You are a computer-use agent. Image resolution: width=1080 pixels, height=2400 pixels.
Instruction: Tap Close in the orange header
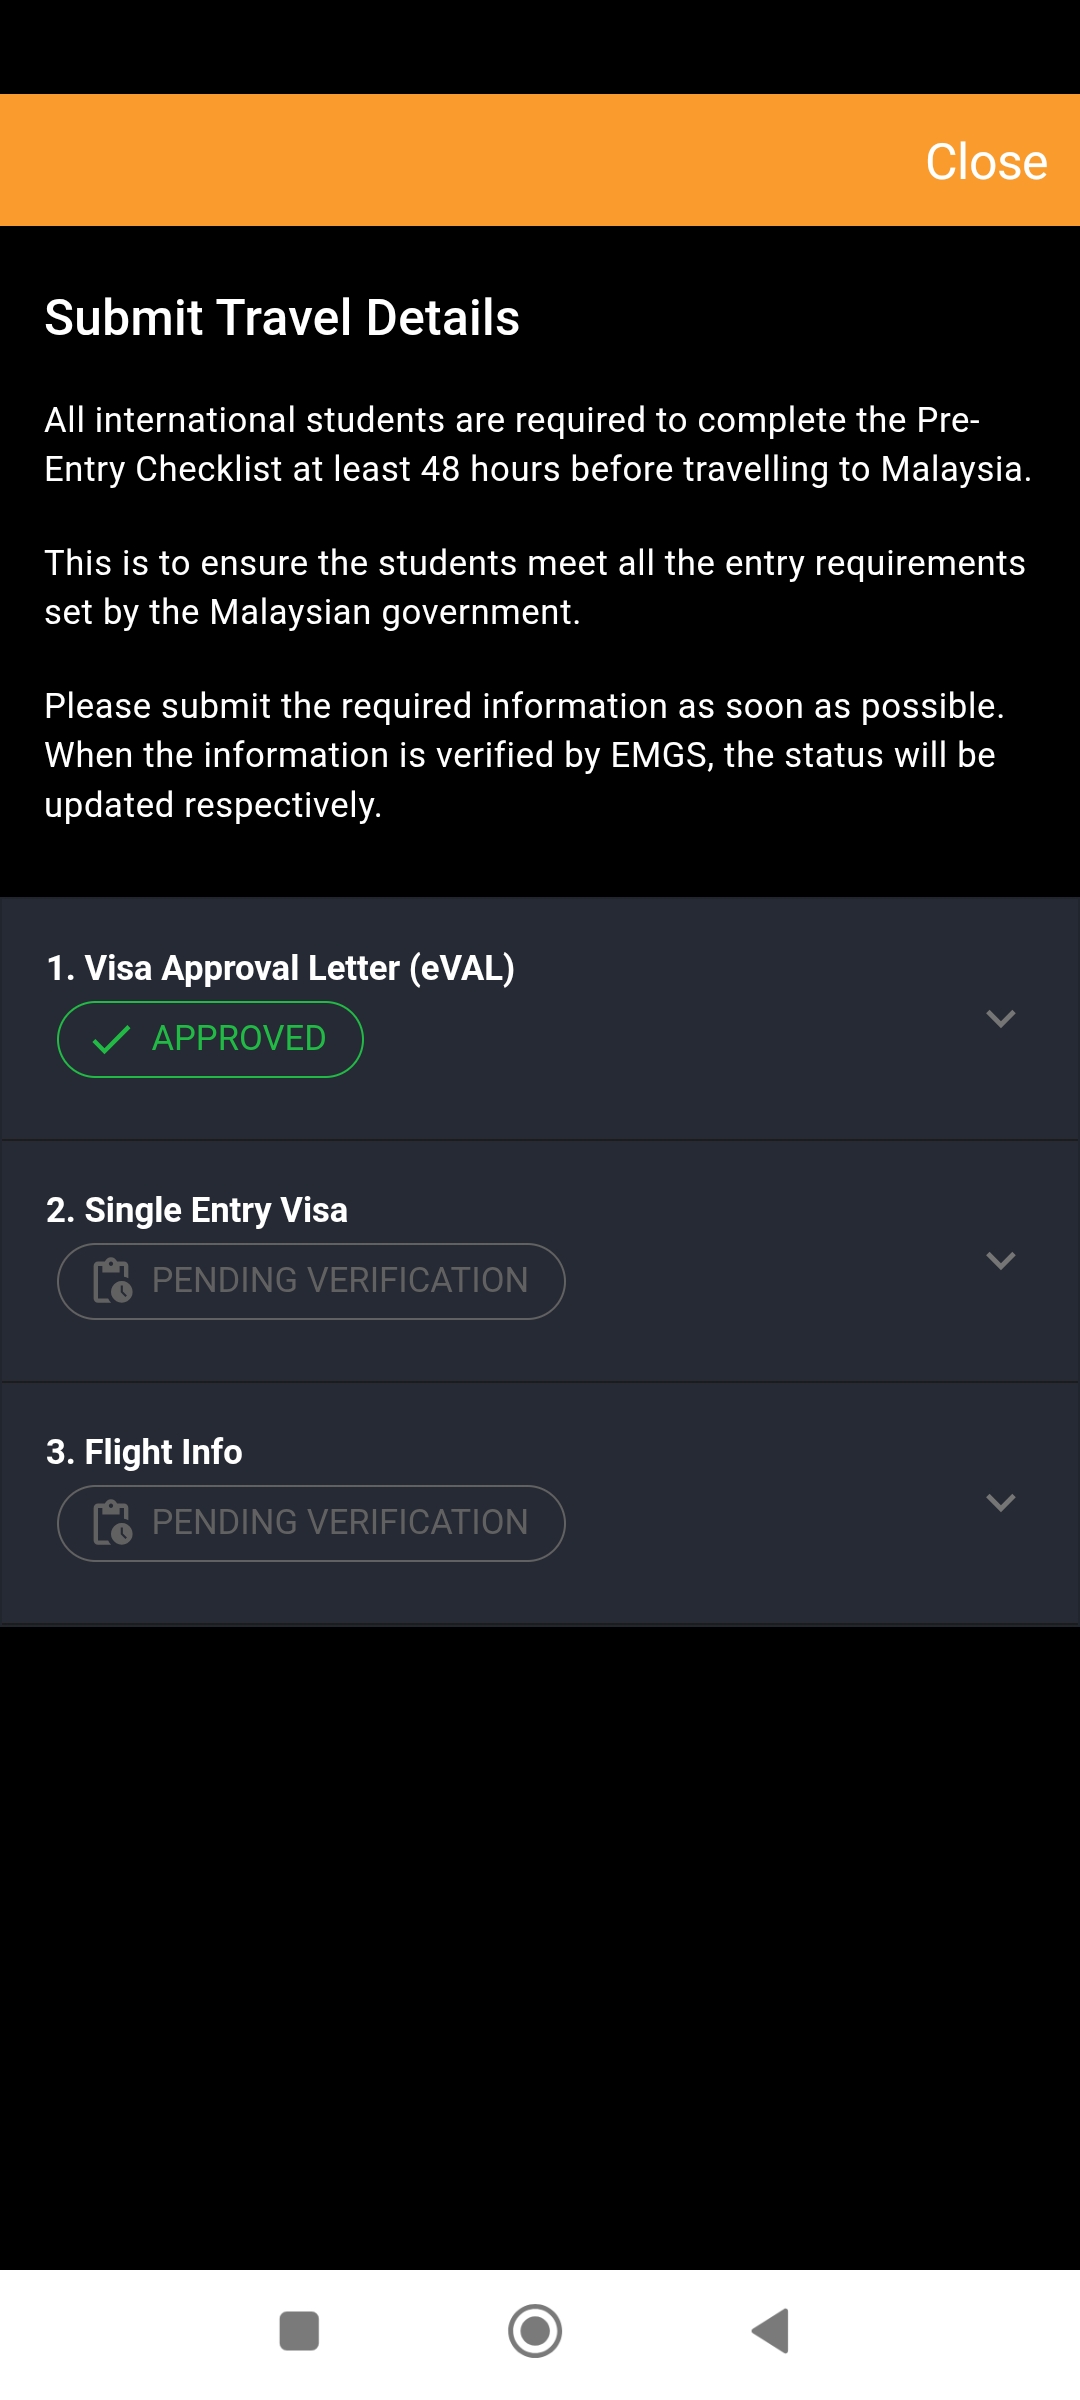pyautogui.click(x=986, y=162)
